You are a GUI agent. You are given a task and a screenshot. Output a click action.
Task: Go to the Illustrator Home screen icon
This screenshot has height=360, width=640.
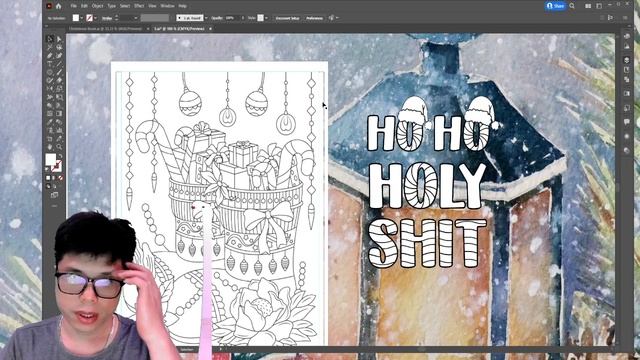pos(58,6)
